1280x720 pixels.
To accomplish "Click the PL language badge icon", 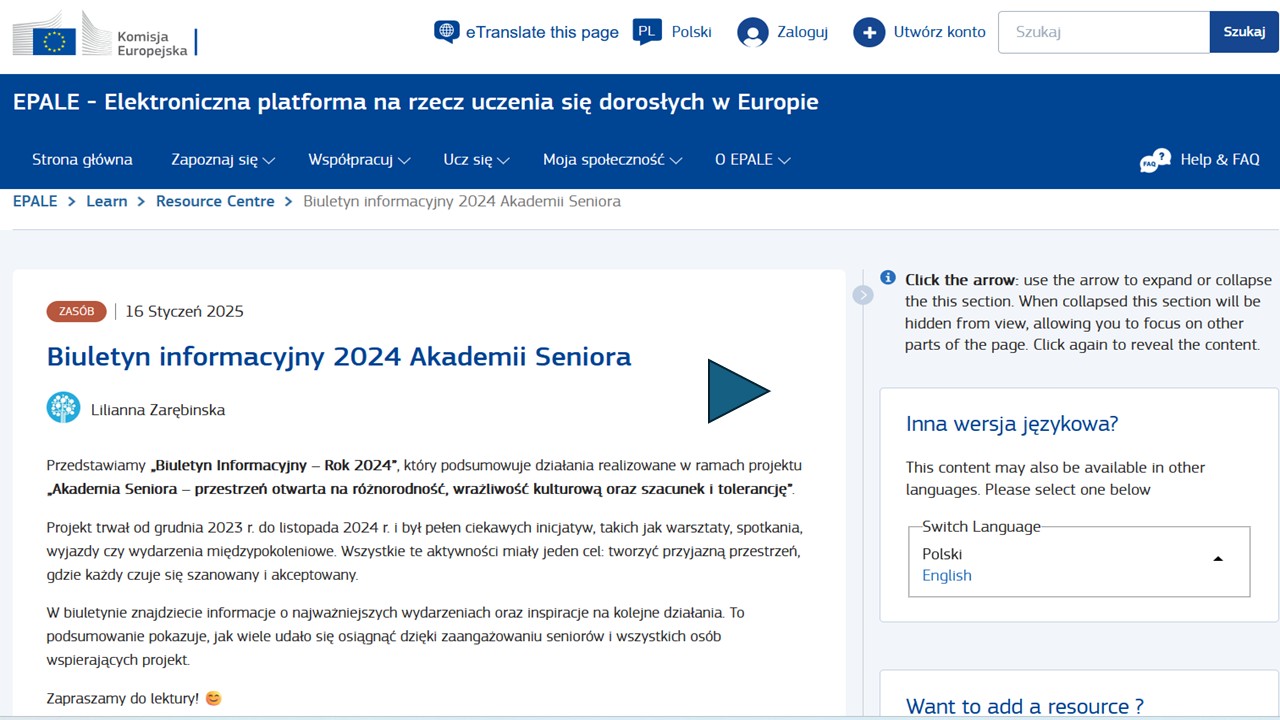I will coord(647,32).
